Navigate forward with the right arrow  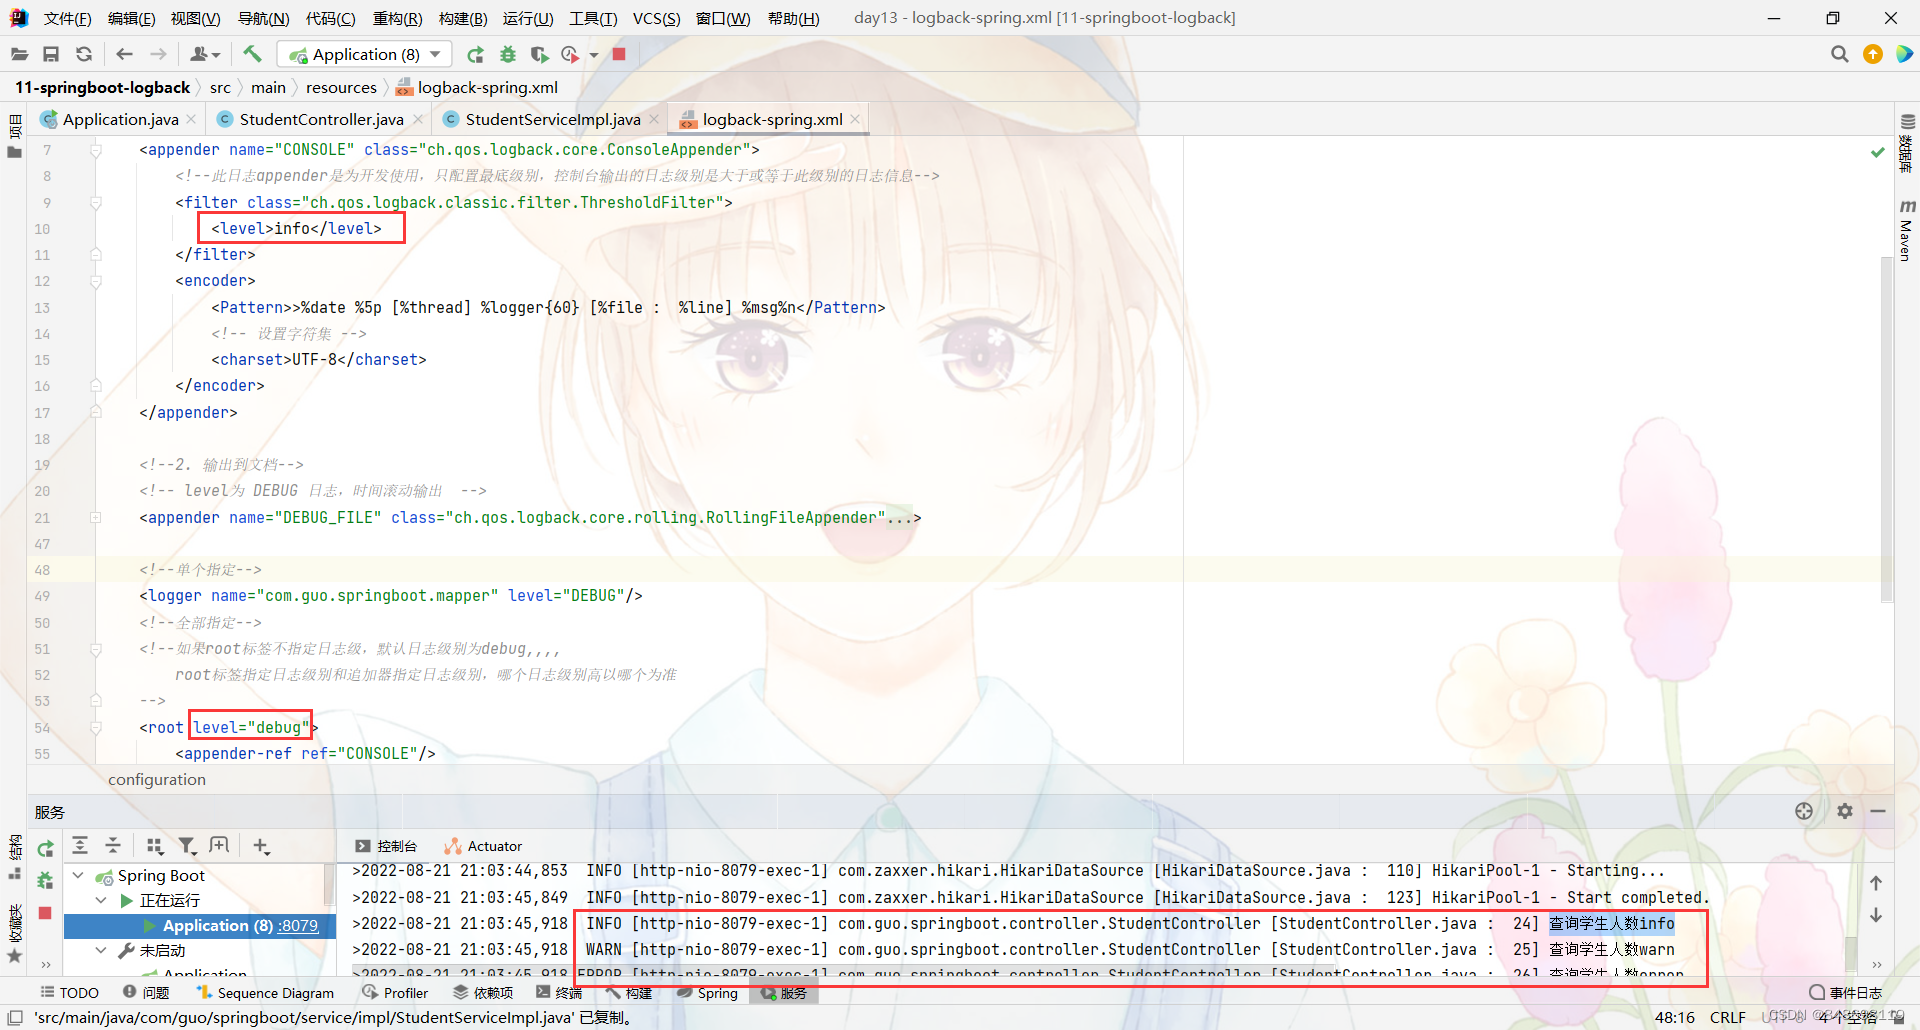point(158,54)
